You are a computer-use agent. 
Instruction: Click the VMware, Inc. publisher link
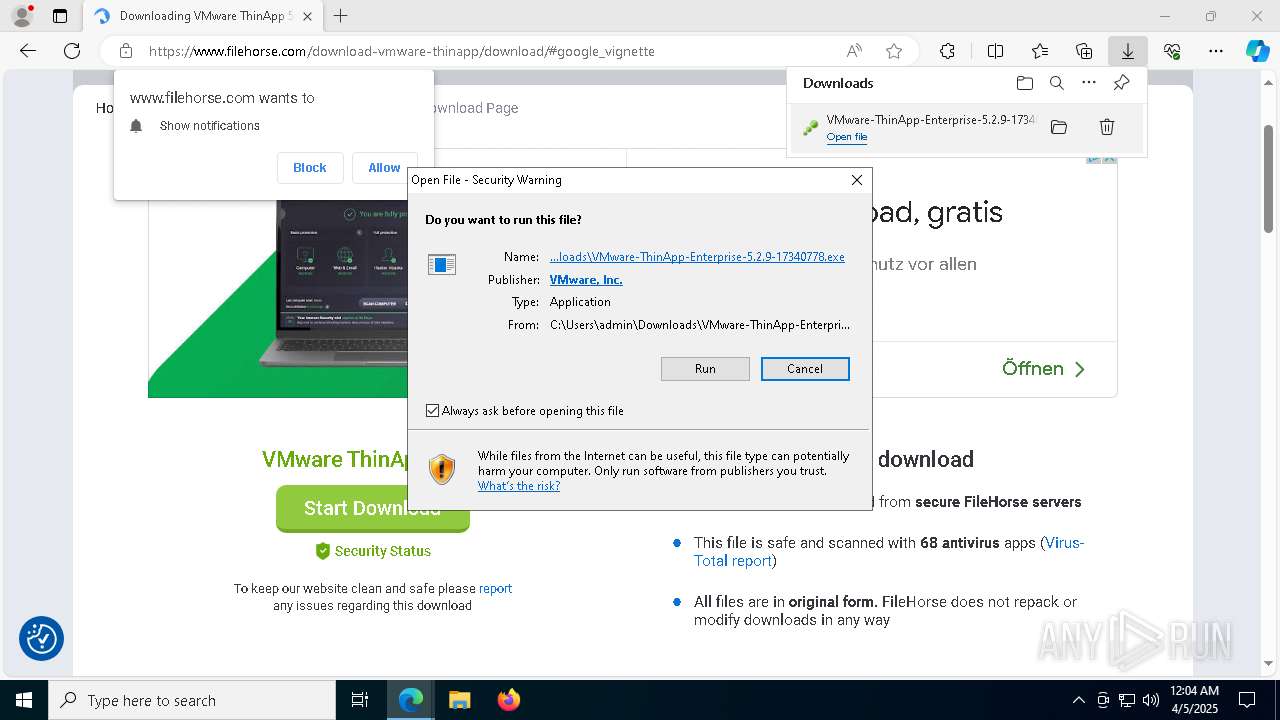click(586, 280)
